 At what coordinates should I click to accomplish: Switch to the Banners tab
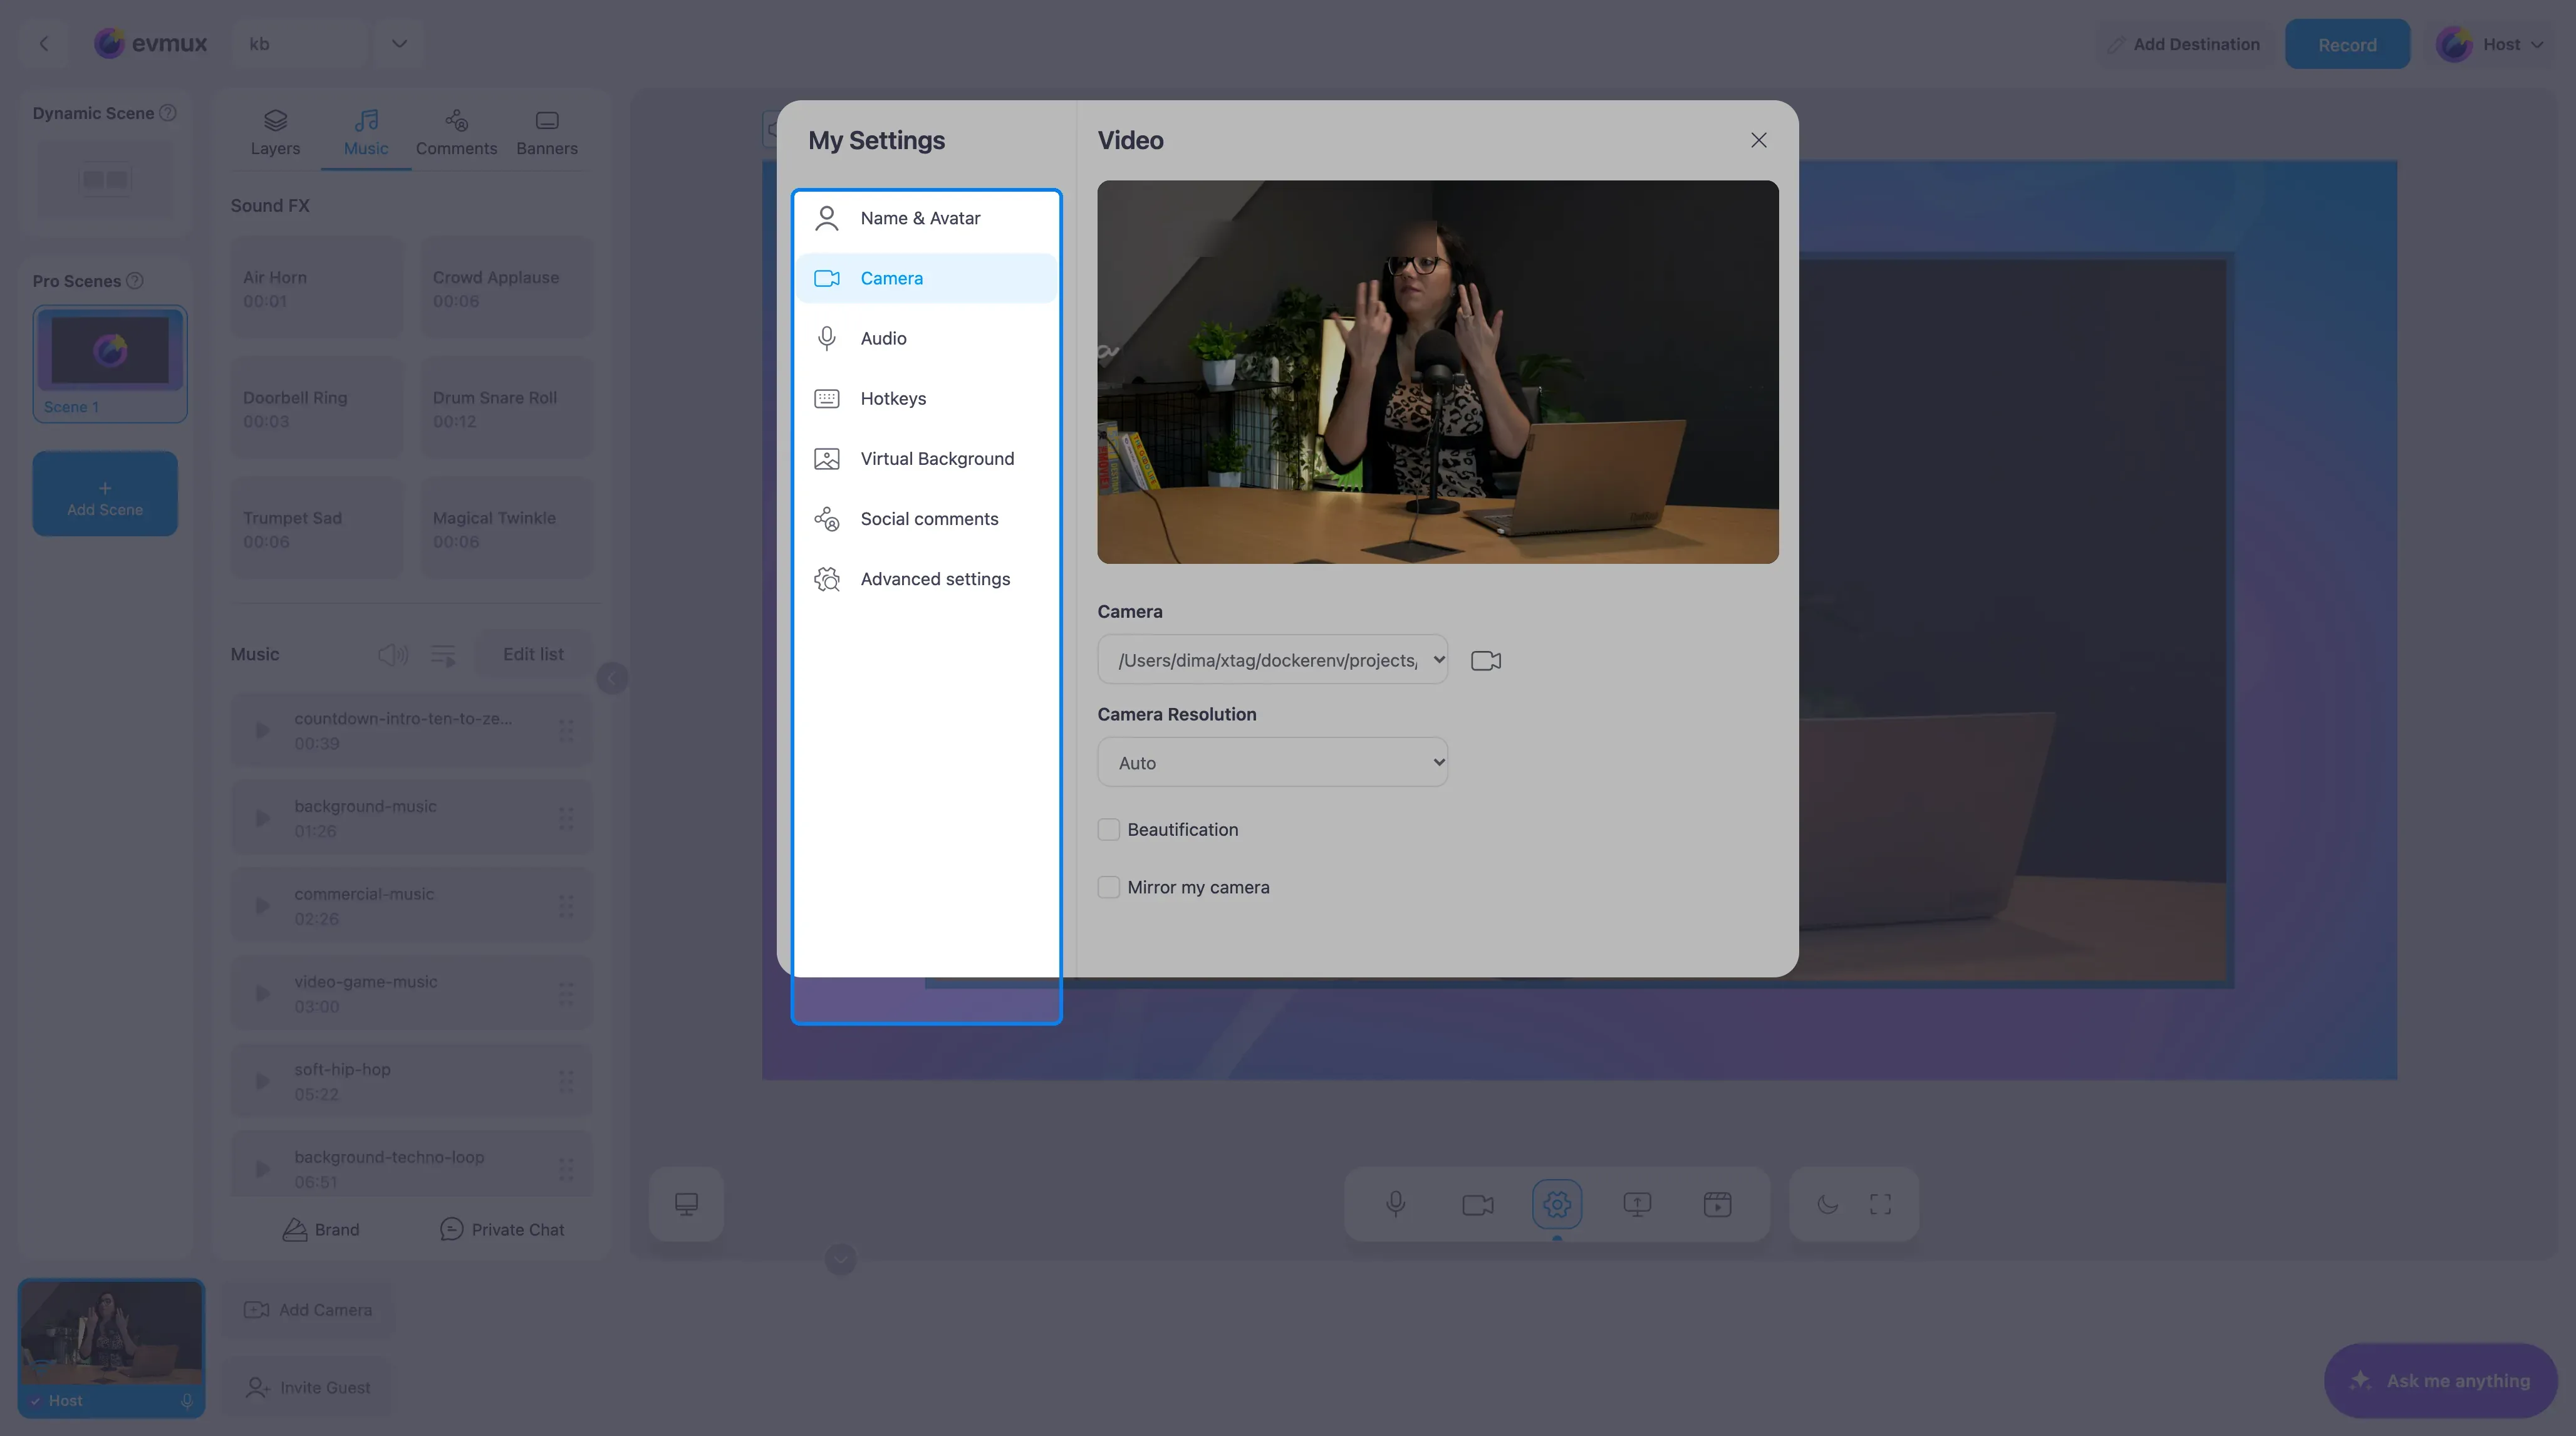[x=547, y=133]
